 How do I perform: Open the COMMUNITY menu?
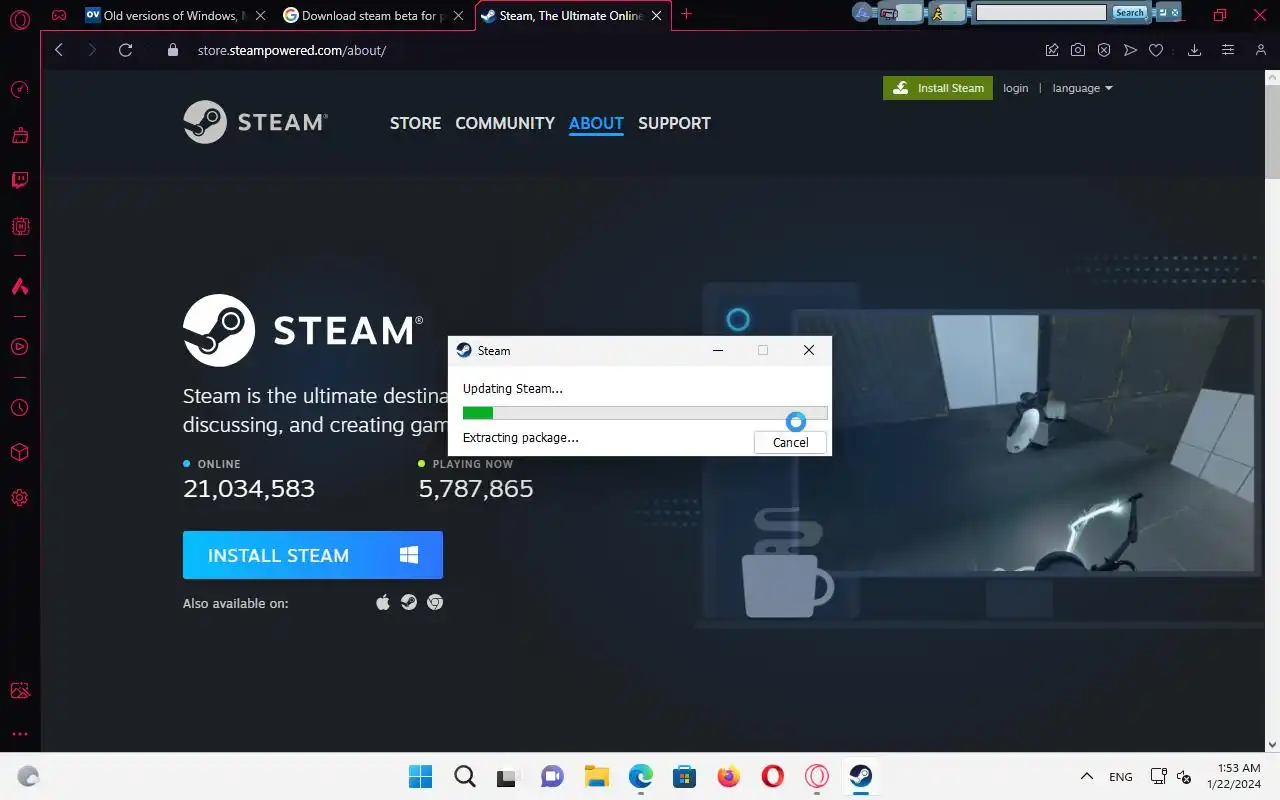(505, 123)
